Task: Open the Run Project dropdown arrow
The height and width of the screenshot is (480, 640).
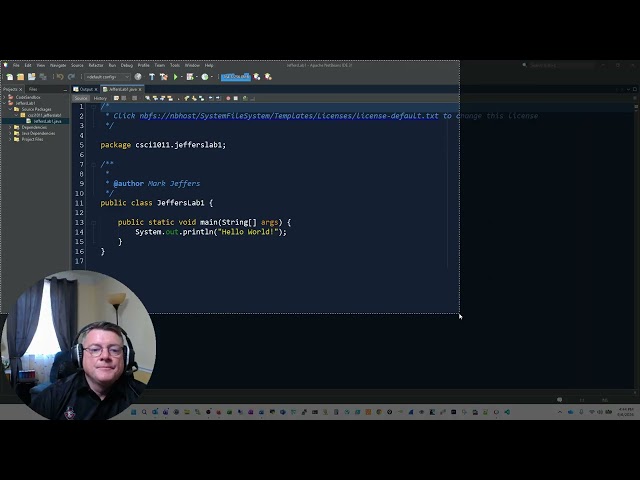Action: point(181,77)
